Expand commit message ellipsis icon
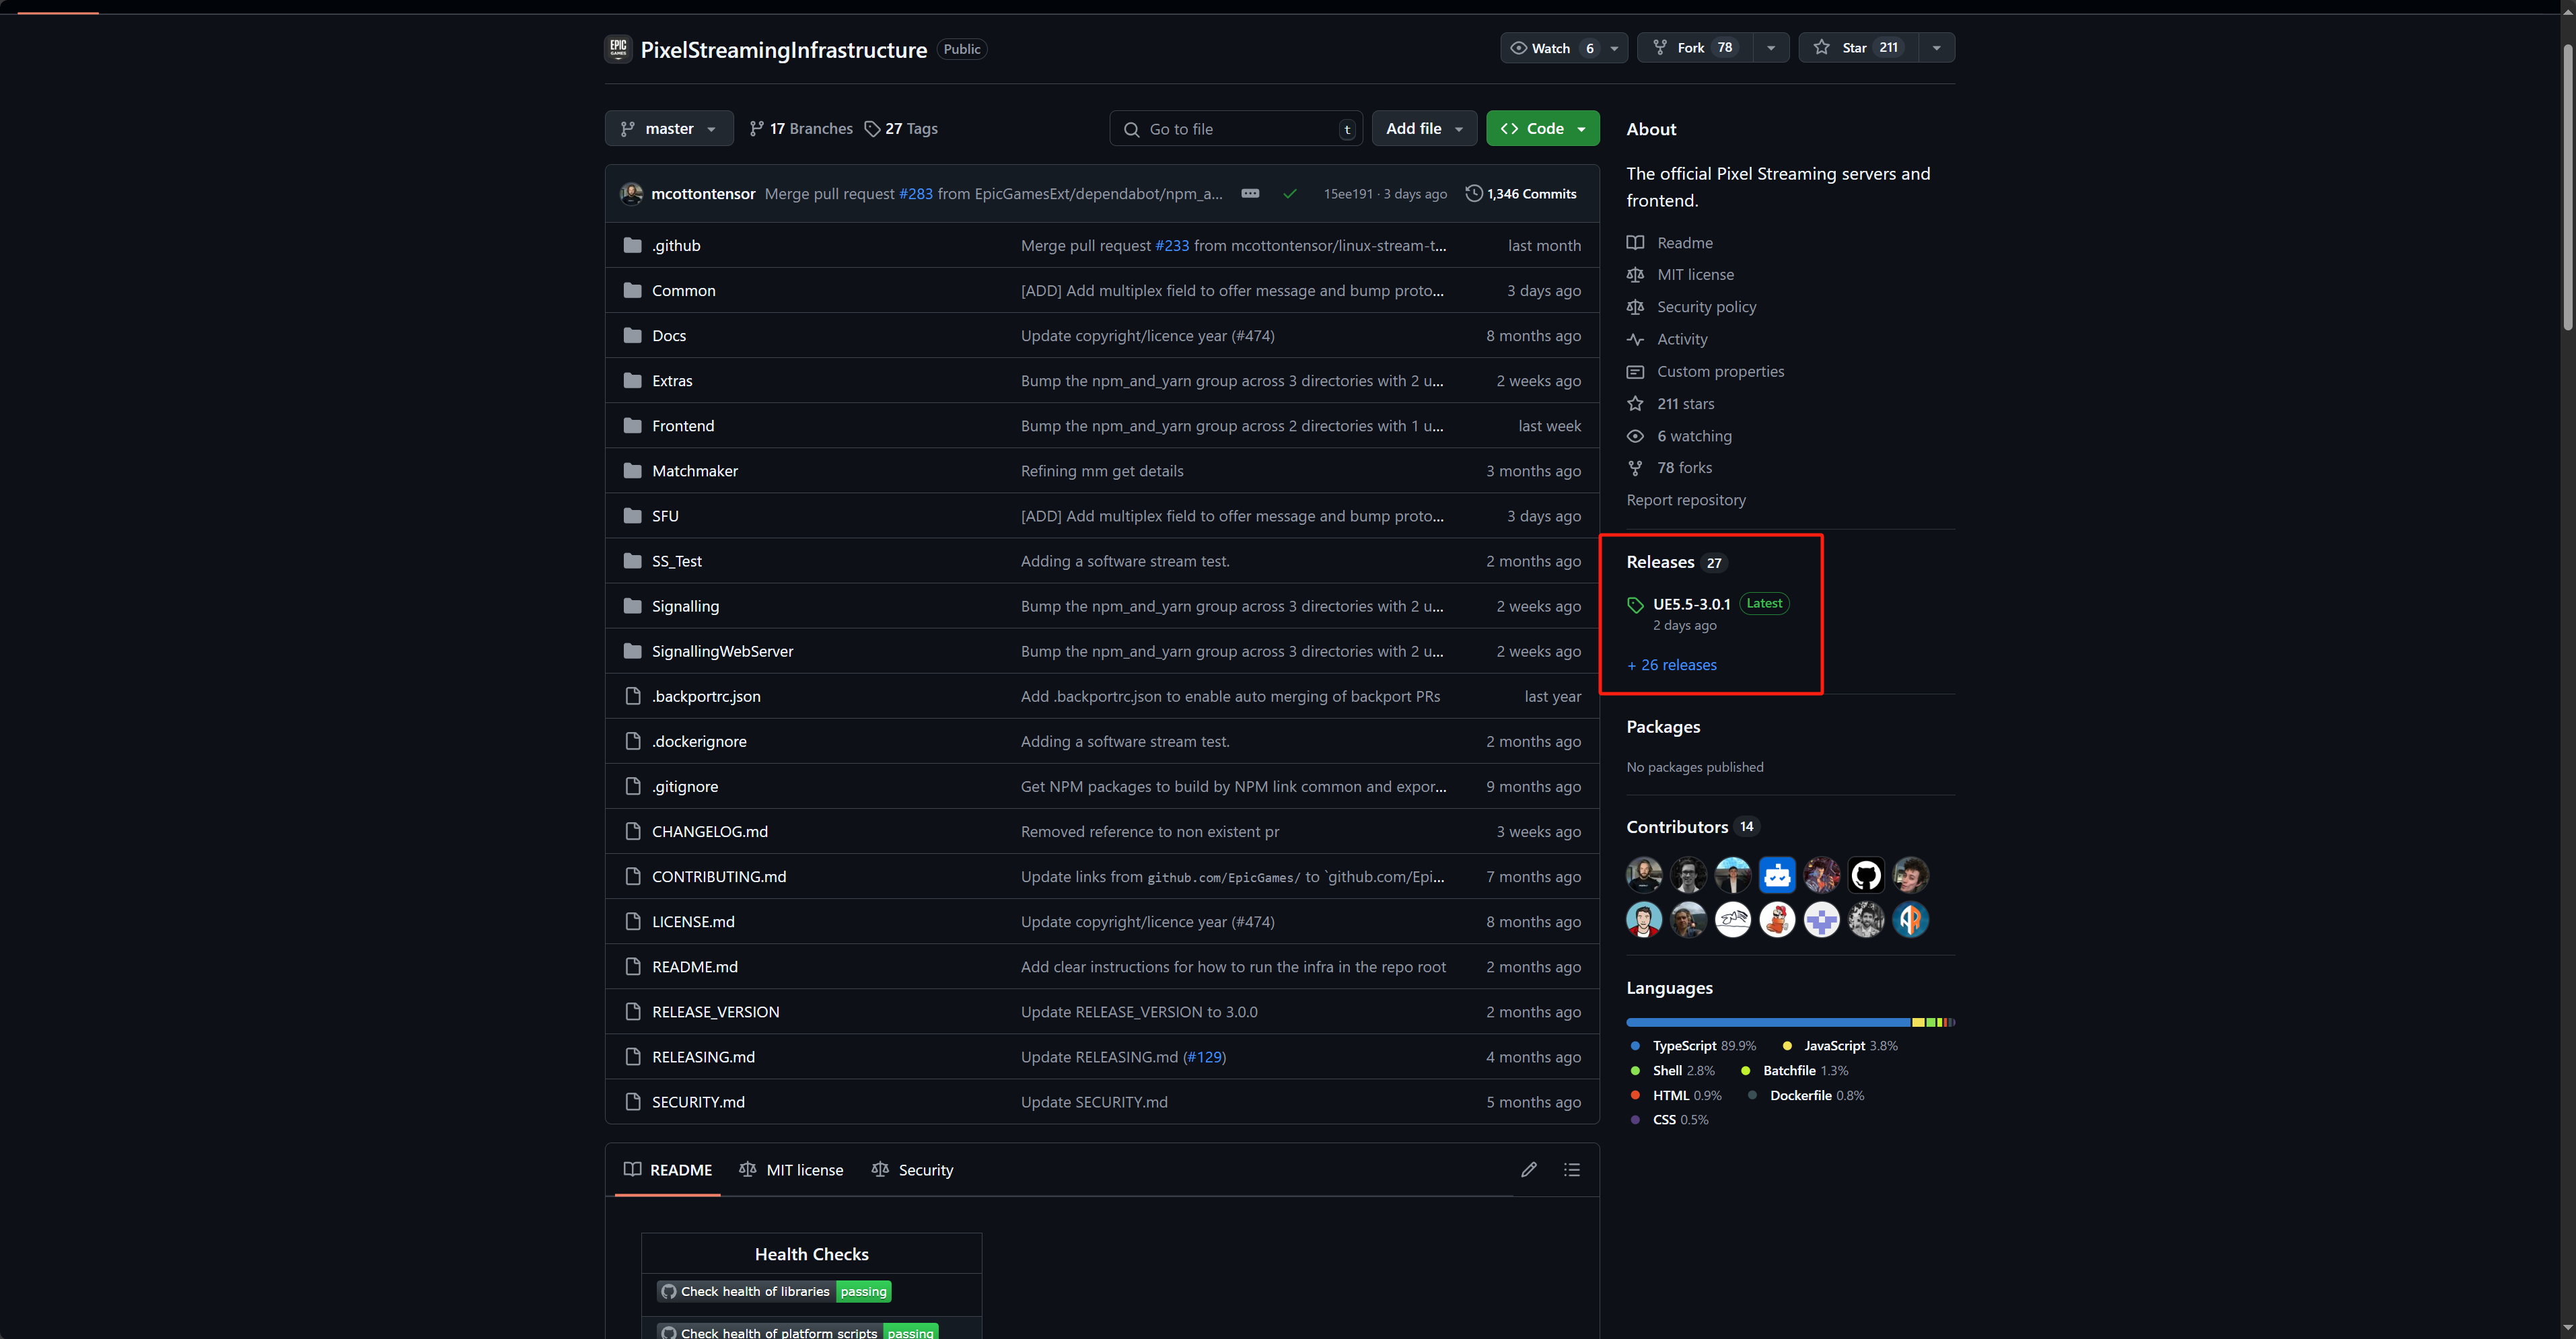 1250,193
